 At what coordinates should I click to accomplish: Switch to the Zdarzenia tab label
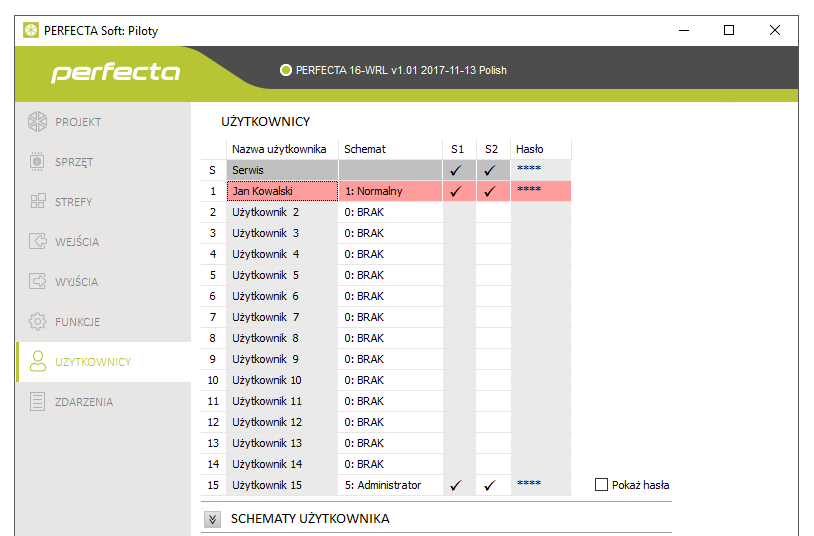[84, 402]
